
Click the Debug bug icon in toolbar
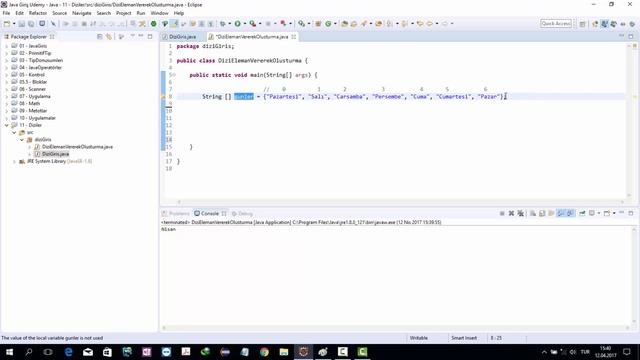point(223,24)
